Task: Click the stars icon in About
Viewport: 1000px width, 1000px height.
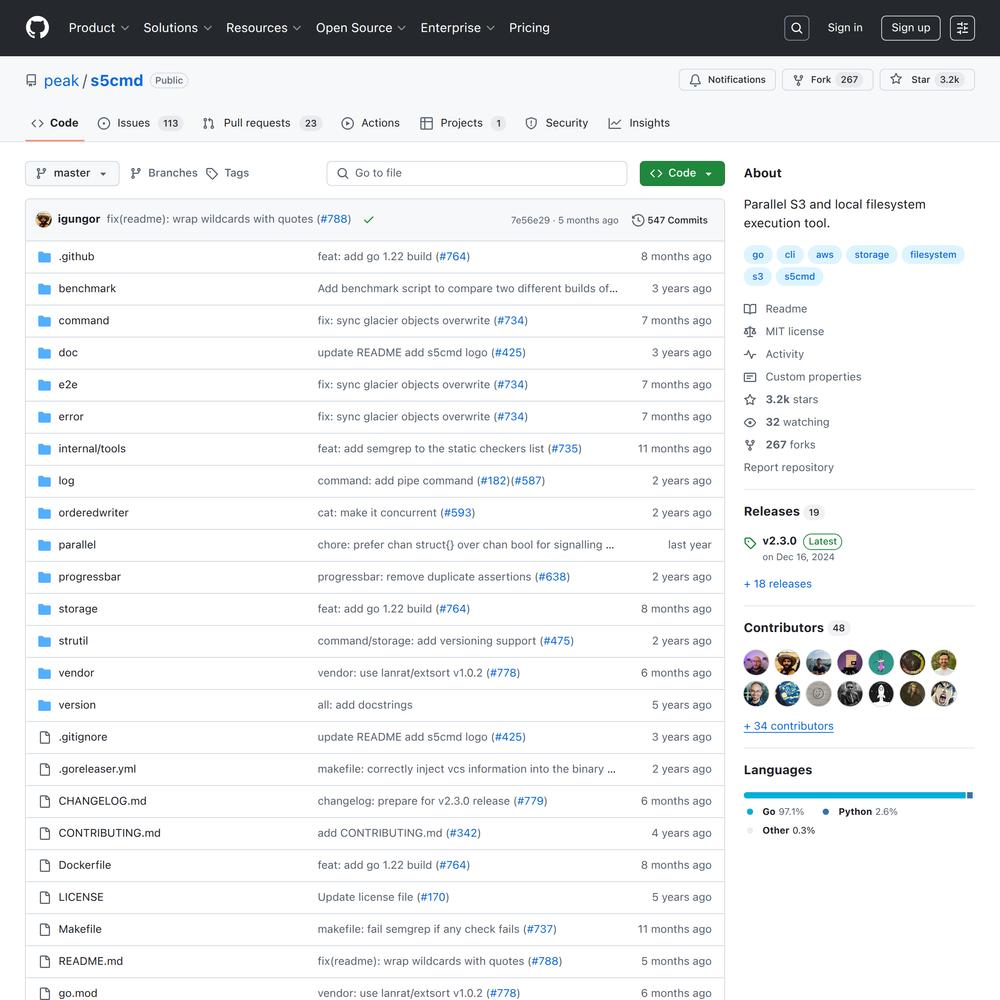Action: point(750,399)
